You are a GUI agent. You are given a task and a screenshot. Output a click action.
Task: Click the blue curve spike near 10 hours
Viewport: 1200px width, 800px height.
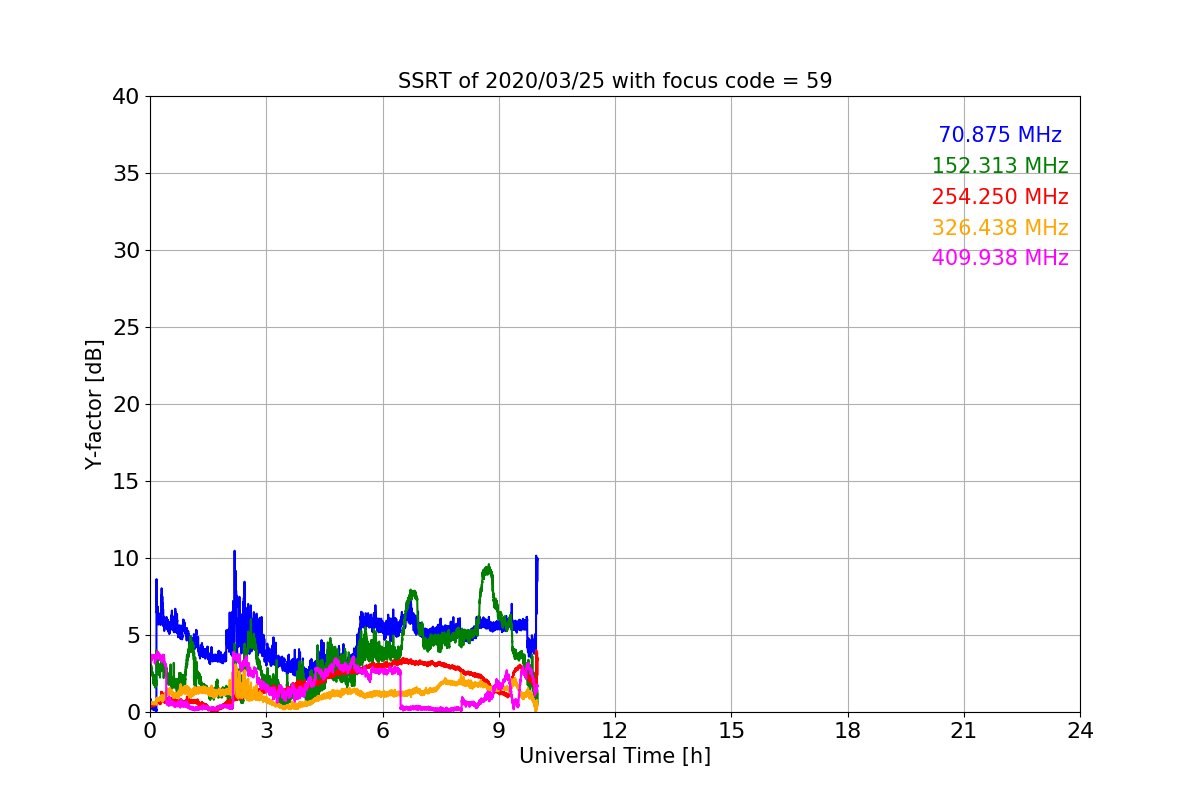(537, 559)
